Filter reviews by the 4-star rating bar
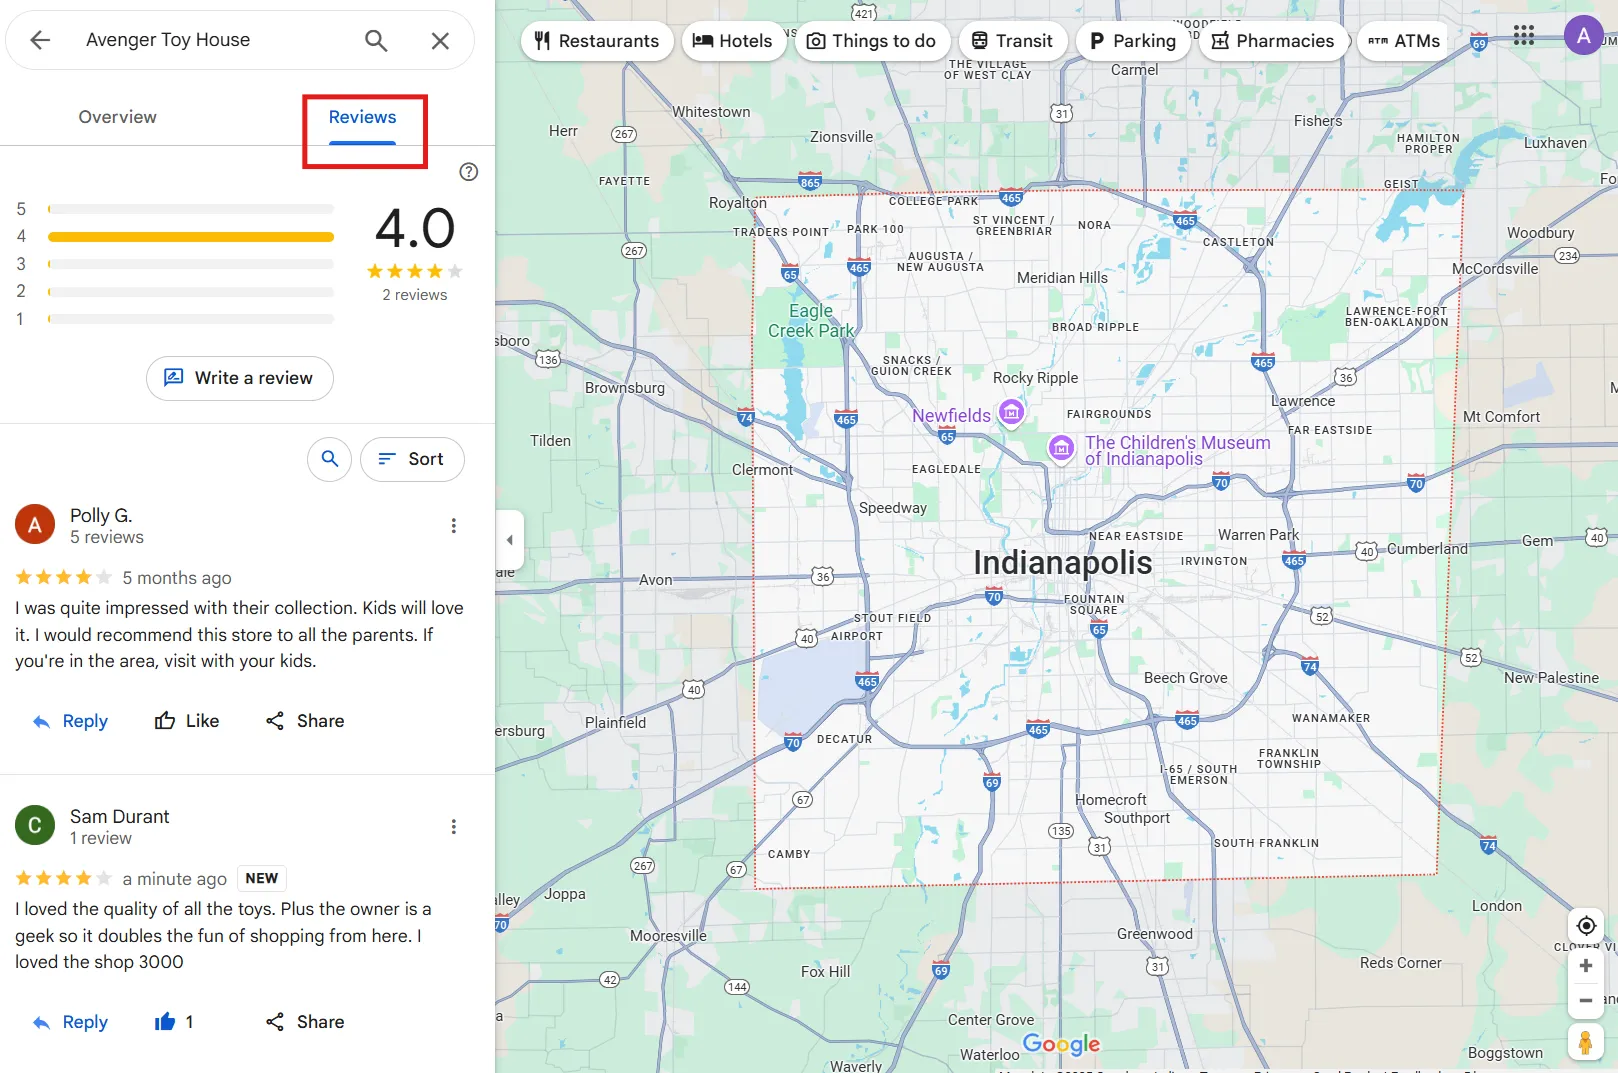The height and width of the screenshot is (1073, 1618). (190, 237)
